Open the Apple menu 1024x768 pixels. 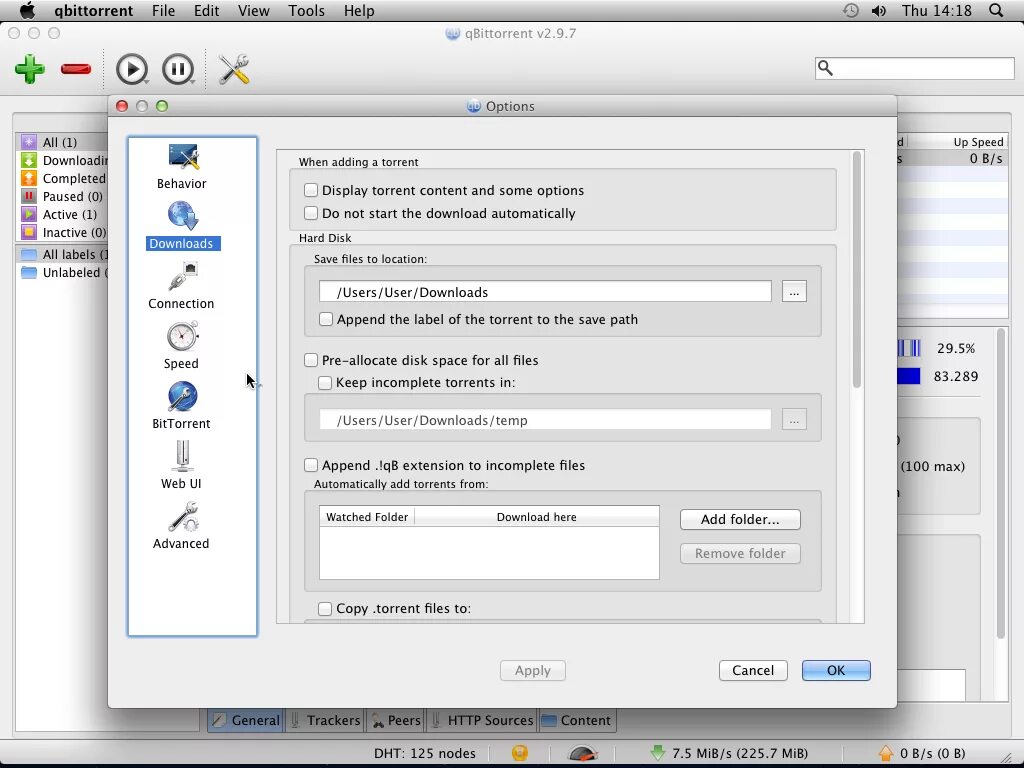click(27, 10)
